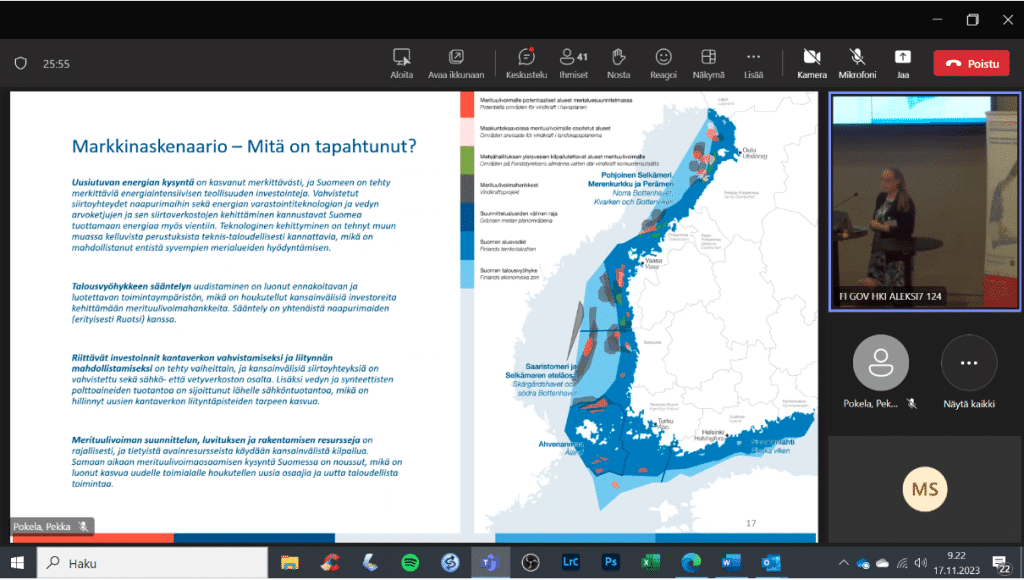Image resolution: width=1024 pixels, height=580 pixels.
Task: Click the shared slide Markkinaskenaario title
Action: (x=244, y=146)
